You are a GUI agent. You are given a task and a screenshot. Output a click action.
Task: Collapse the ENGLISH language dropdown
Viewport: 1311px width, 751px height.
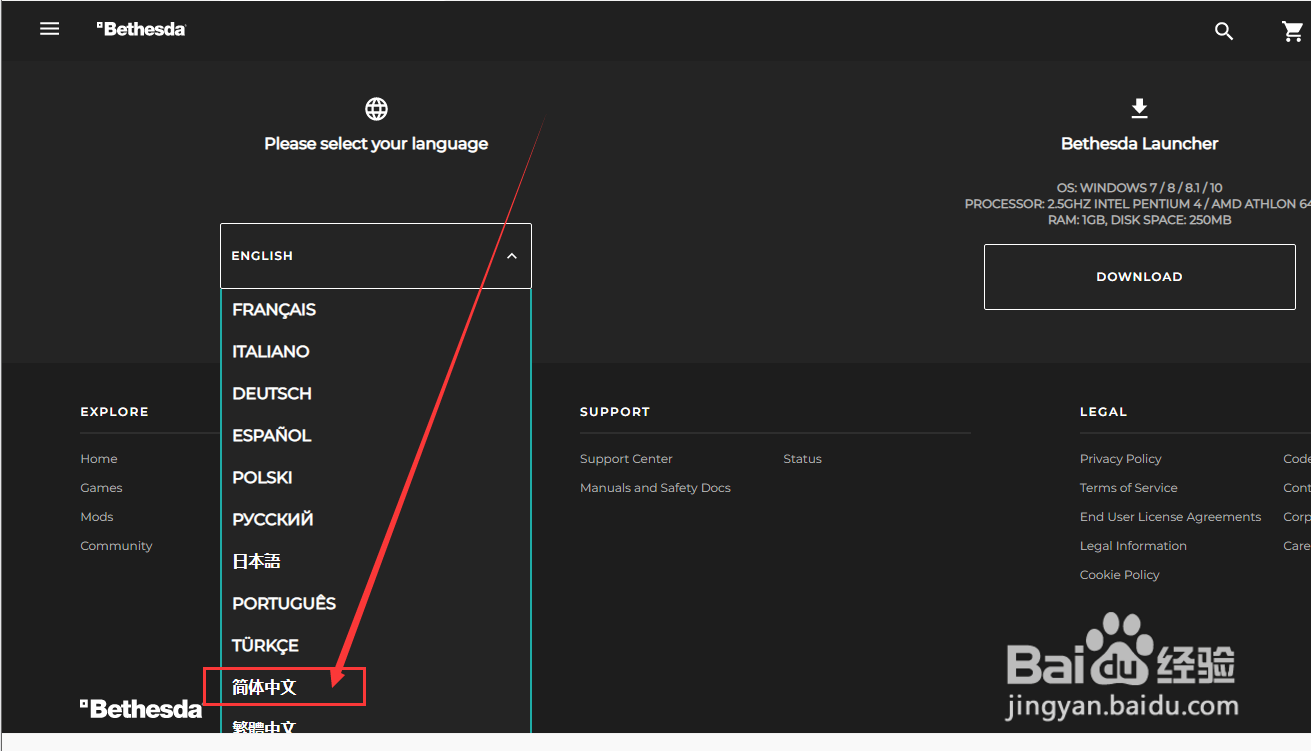[x=376, y=256]
